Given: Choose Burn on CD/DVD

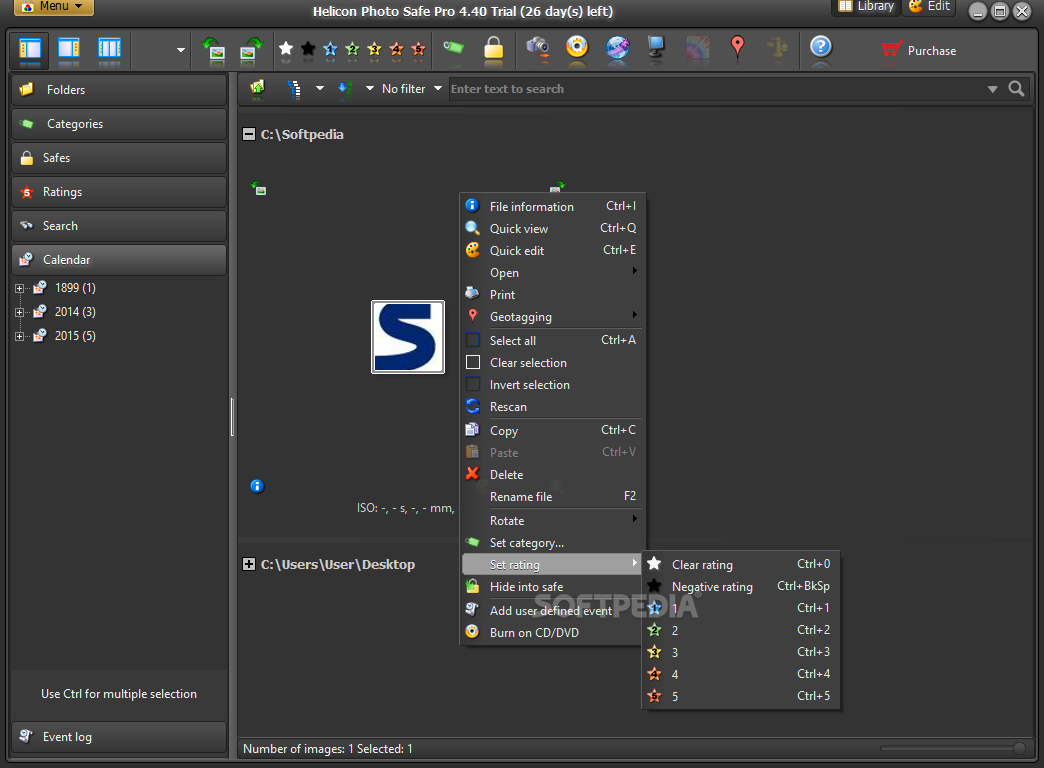Looking at the screenshot, I should point(551,632).
